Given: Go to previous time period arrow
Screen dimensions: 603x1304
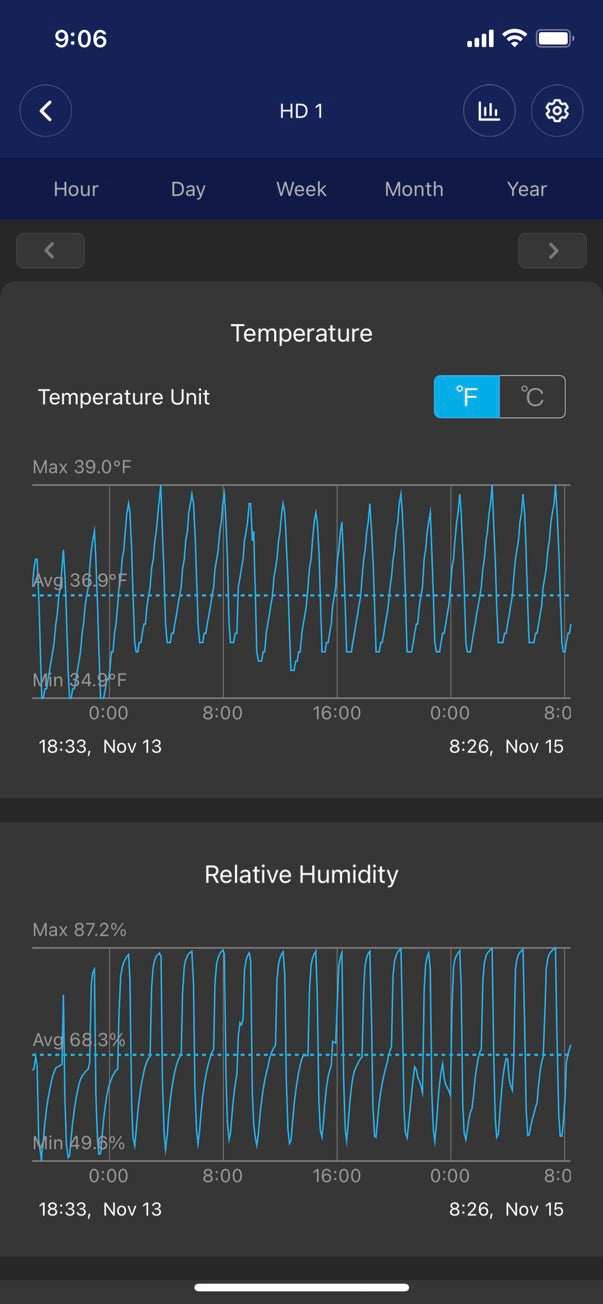Looking at the screenshot, I should [x=50, y=251].
